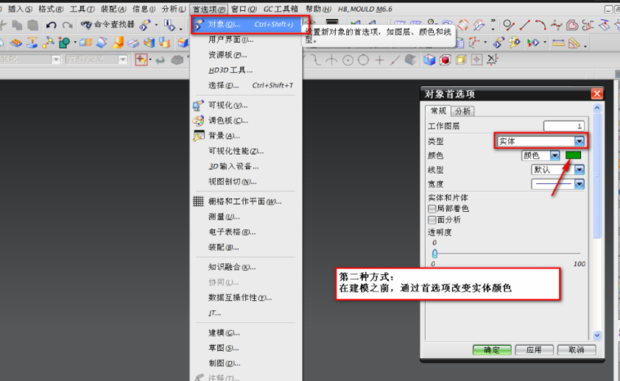Click the Copy icon in toolbar

pyautogui.click(x=17, y=25)
